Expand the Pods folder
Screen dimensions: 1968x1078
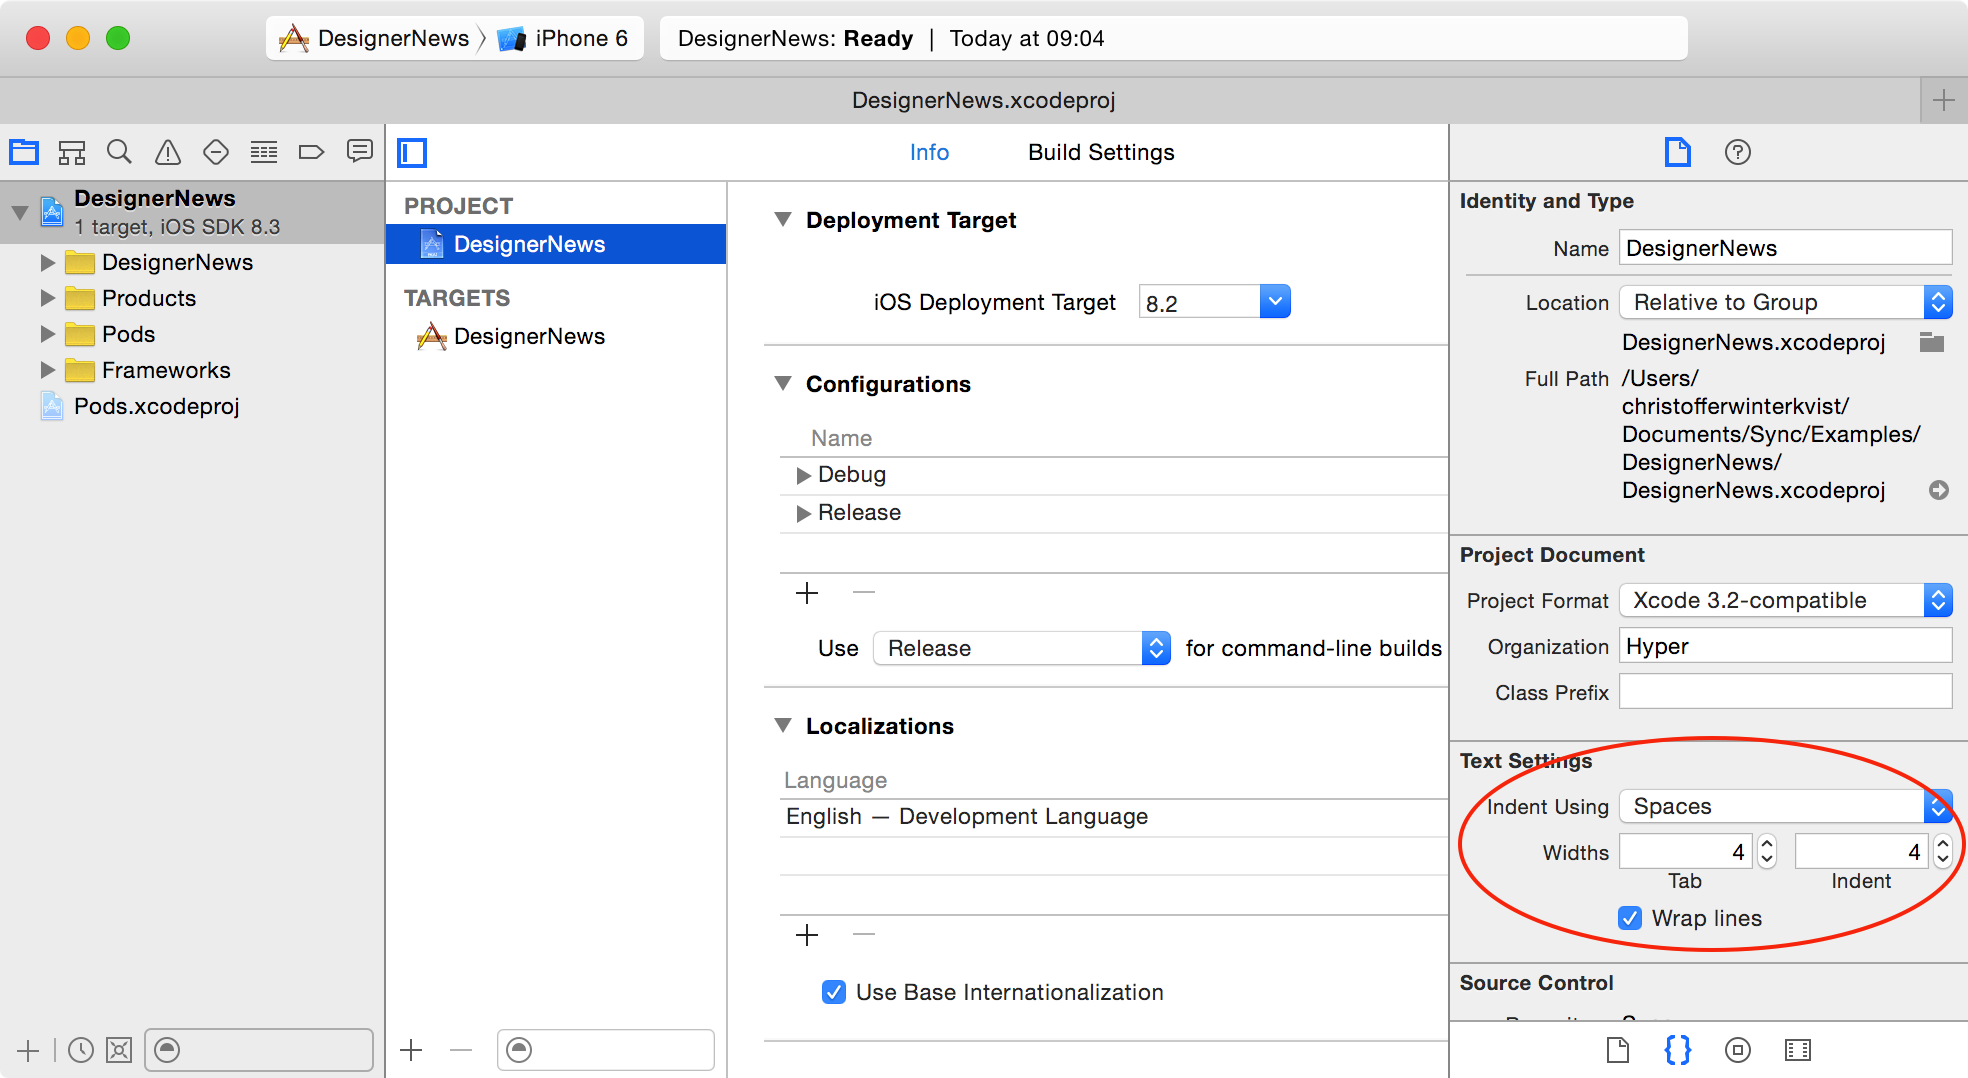coord(47,334)
